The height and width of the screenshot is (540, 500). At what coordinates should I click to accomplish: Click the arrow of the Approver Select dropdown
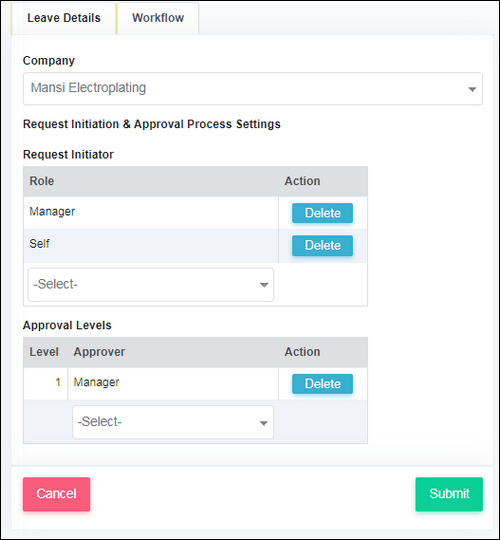pos(264,423)
